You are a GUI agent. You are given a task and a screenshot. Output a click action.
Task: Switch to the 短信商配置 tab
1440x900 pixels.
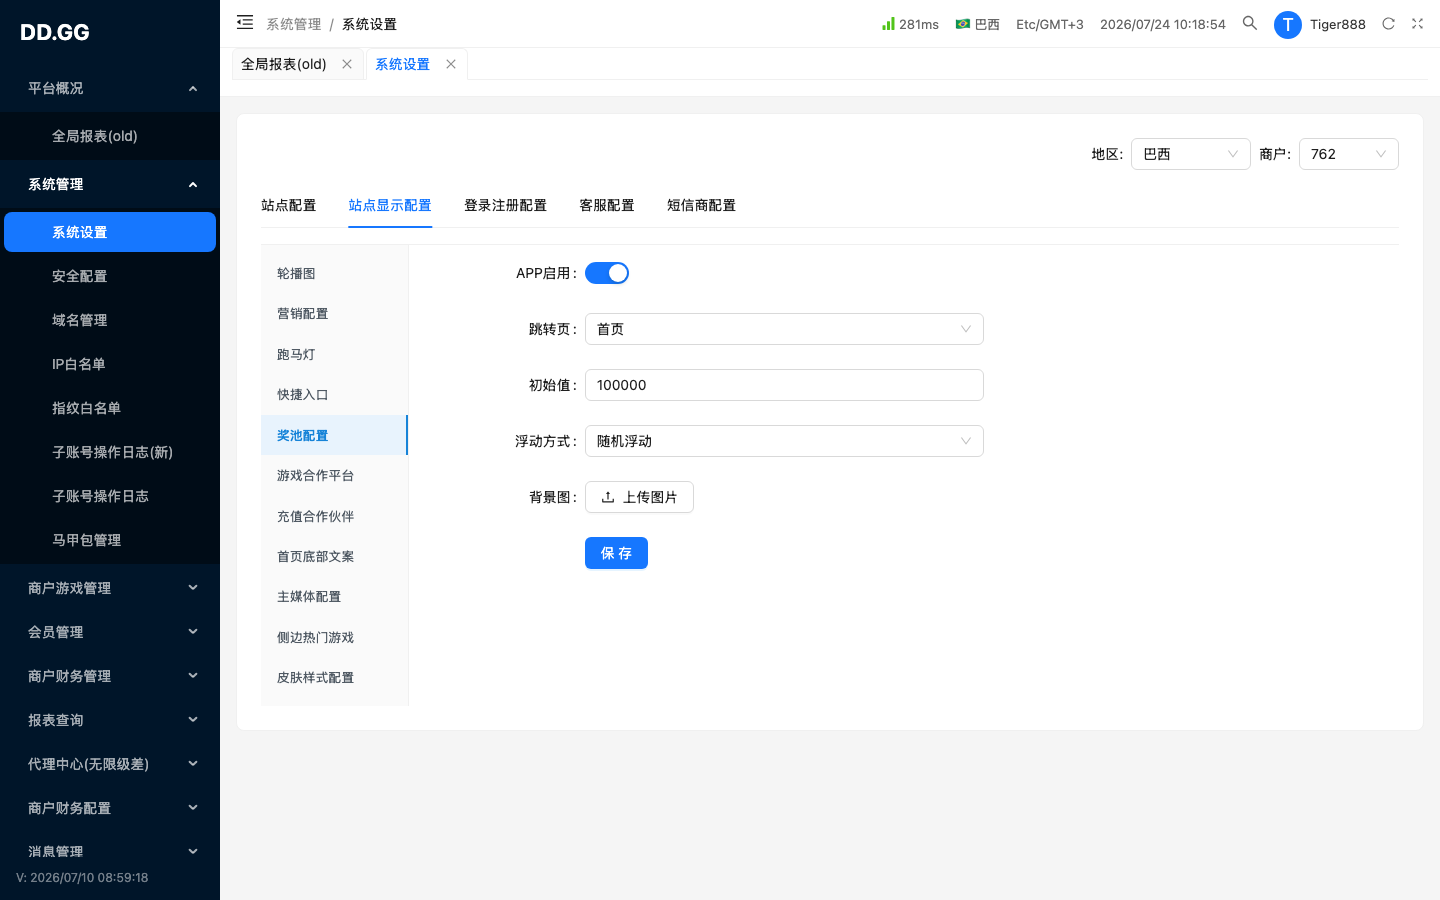click(x=702, y=205)
